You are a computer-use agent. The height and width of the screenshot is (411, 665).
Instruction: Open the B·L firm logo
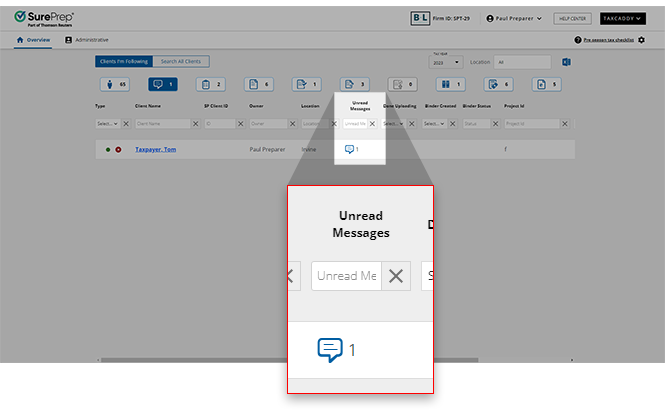420,18
